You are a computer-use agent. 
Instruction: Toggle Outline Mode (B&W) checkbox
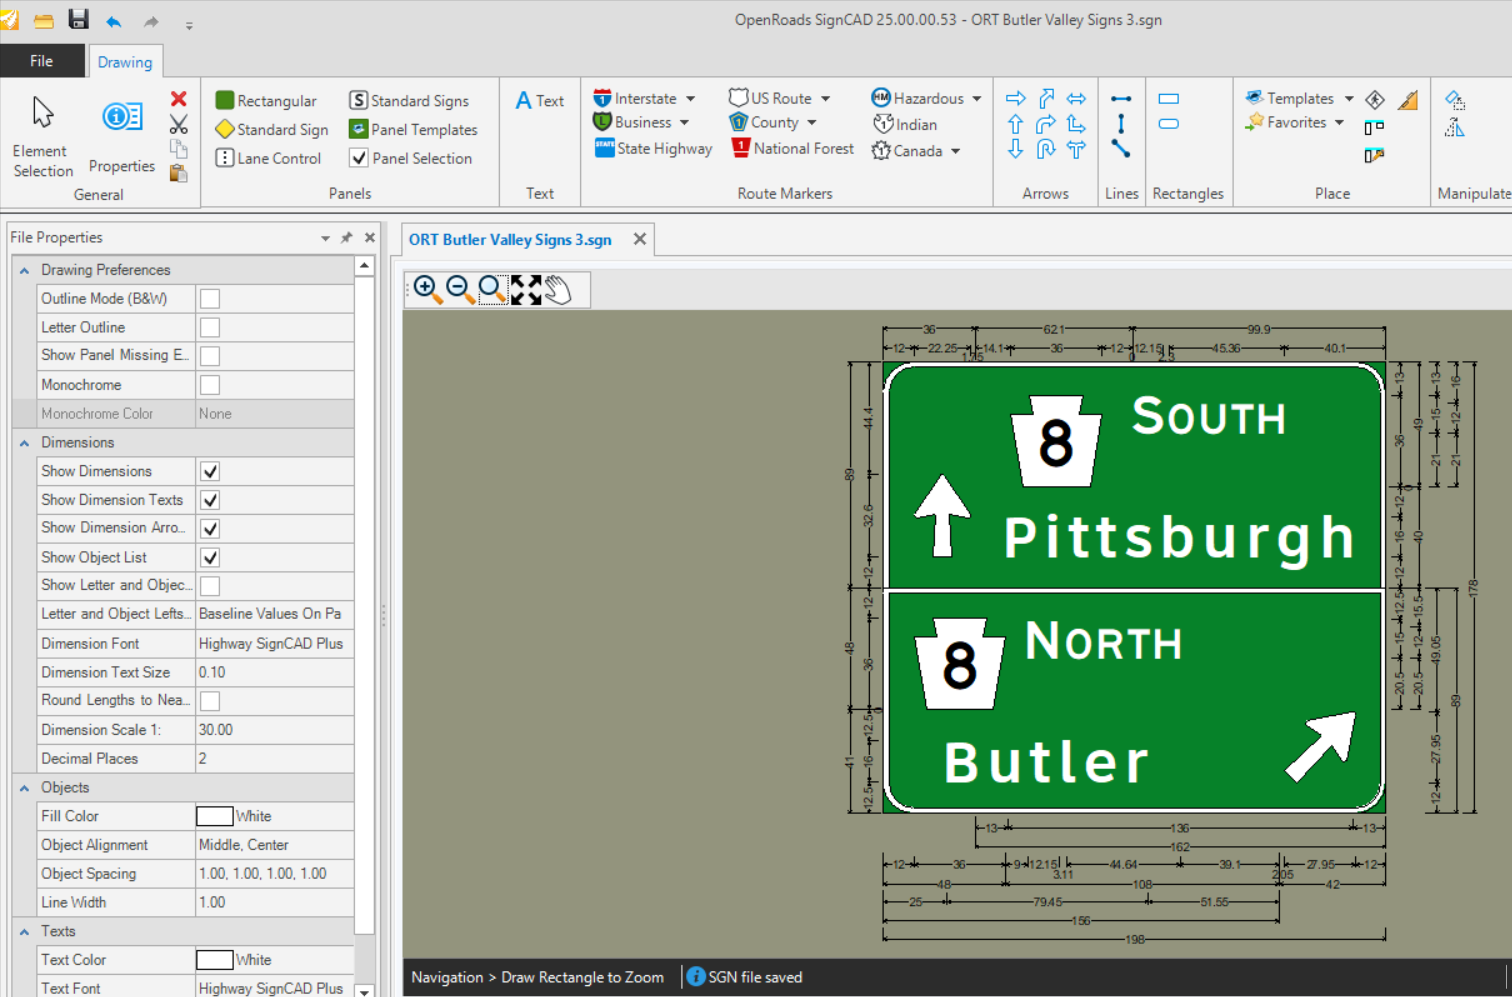(210, 299)
